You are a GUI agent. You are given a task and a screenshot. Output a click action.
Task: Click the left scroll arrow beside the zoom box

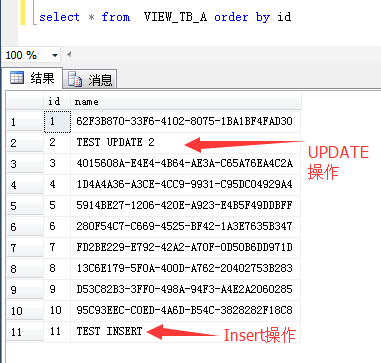pos(69,54)
